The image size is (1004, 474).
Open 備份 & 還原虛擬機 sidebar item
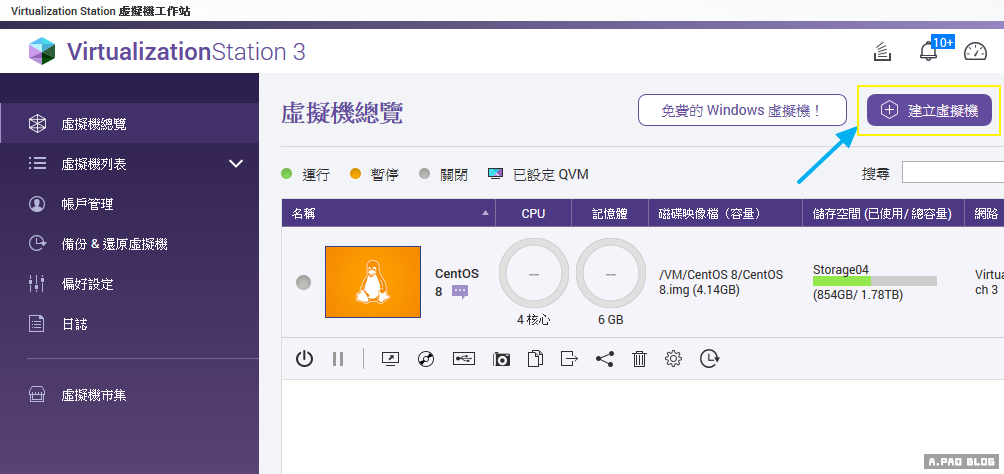tap(114, 244)
